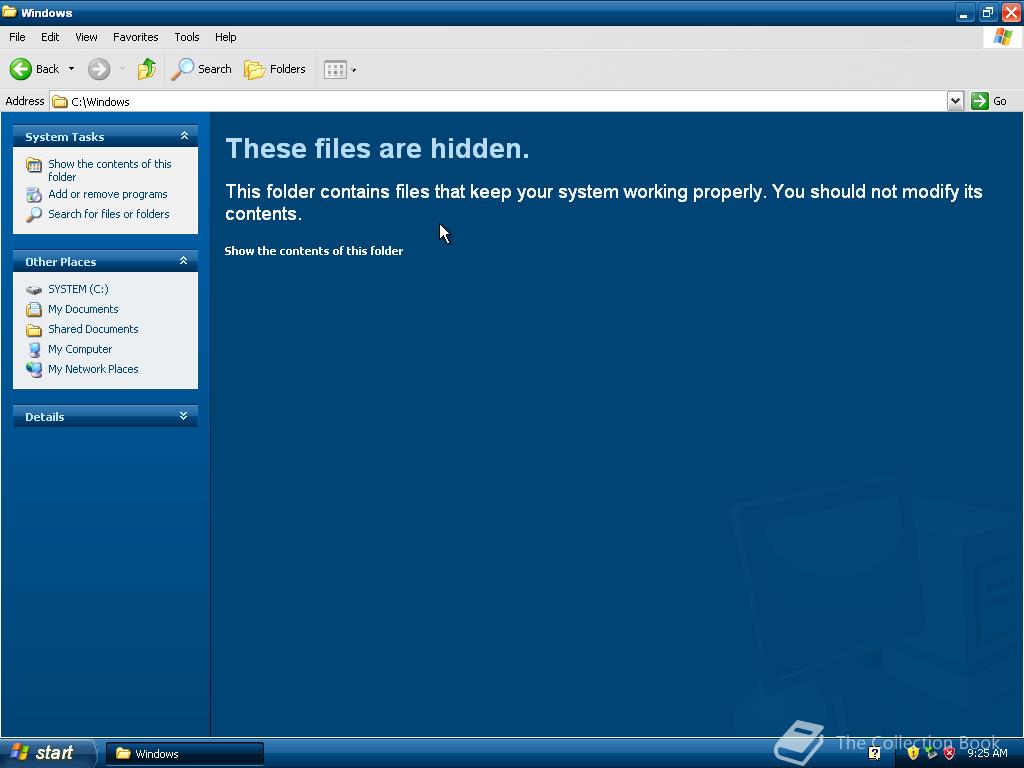This screenshot has width=1024, height=768.
Task: Open the Edit menu
Action: pyautogui.click(x=50, y=37)
